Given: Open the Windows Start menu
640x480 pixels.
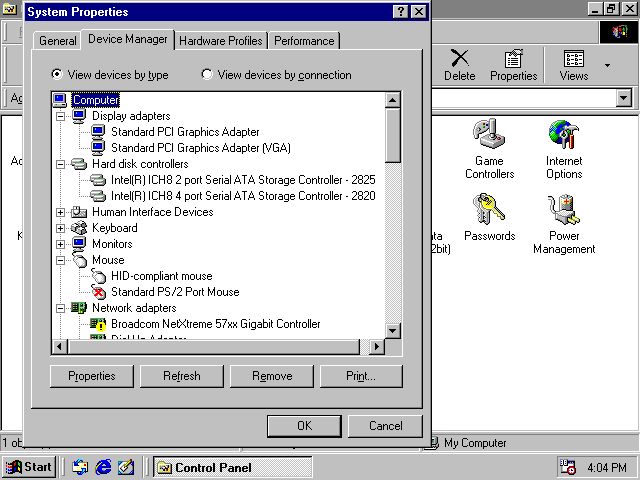Looking at the screenshot, I should pos(29,467).
